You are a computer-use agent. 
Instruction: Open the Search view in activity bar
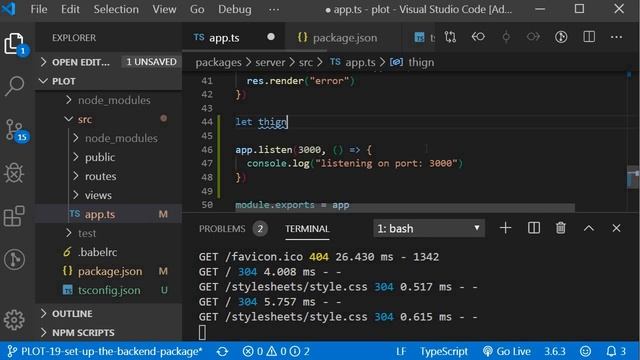pos(15,86)
